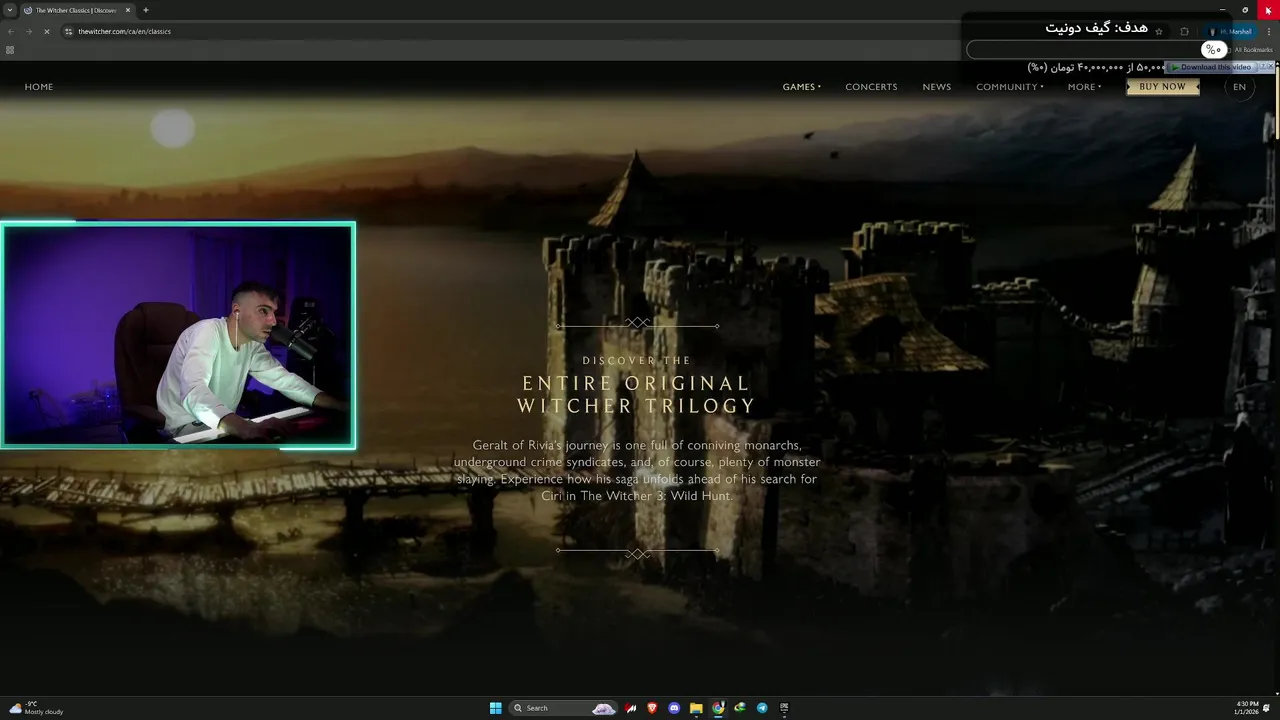Screen dimensions: 1280x720
Task: Open the CONCERTS page
Action: (x=871, y=87)
